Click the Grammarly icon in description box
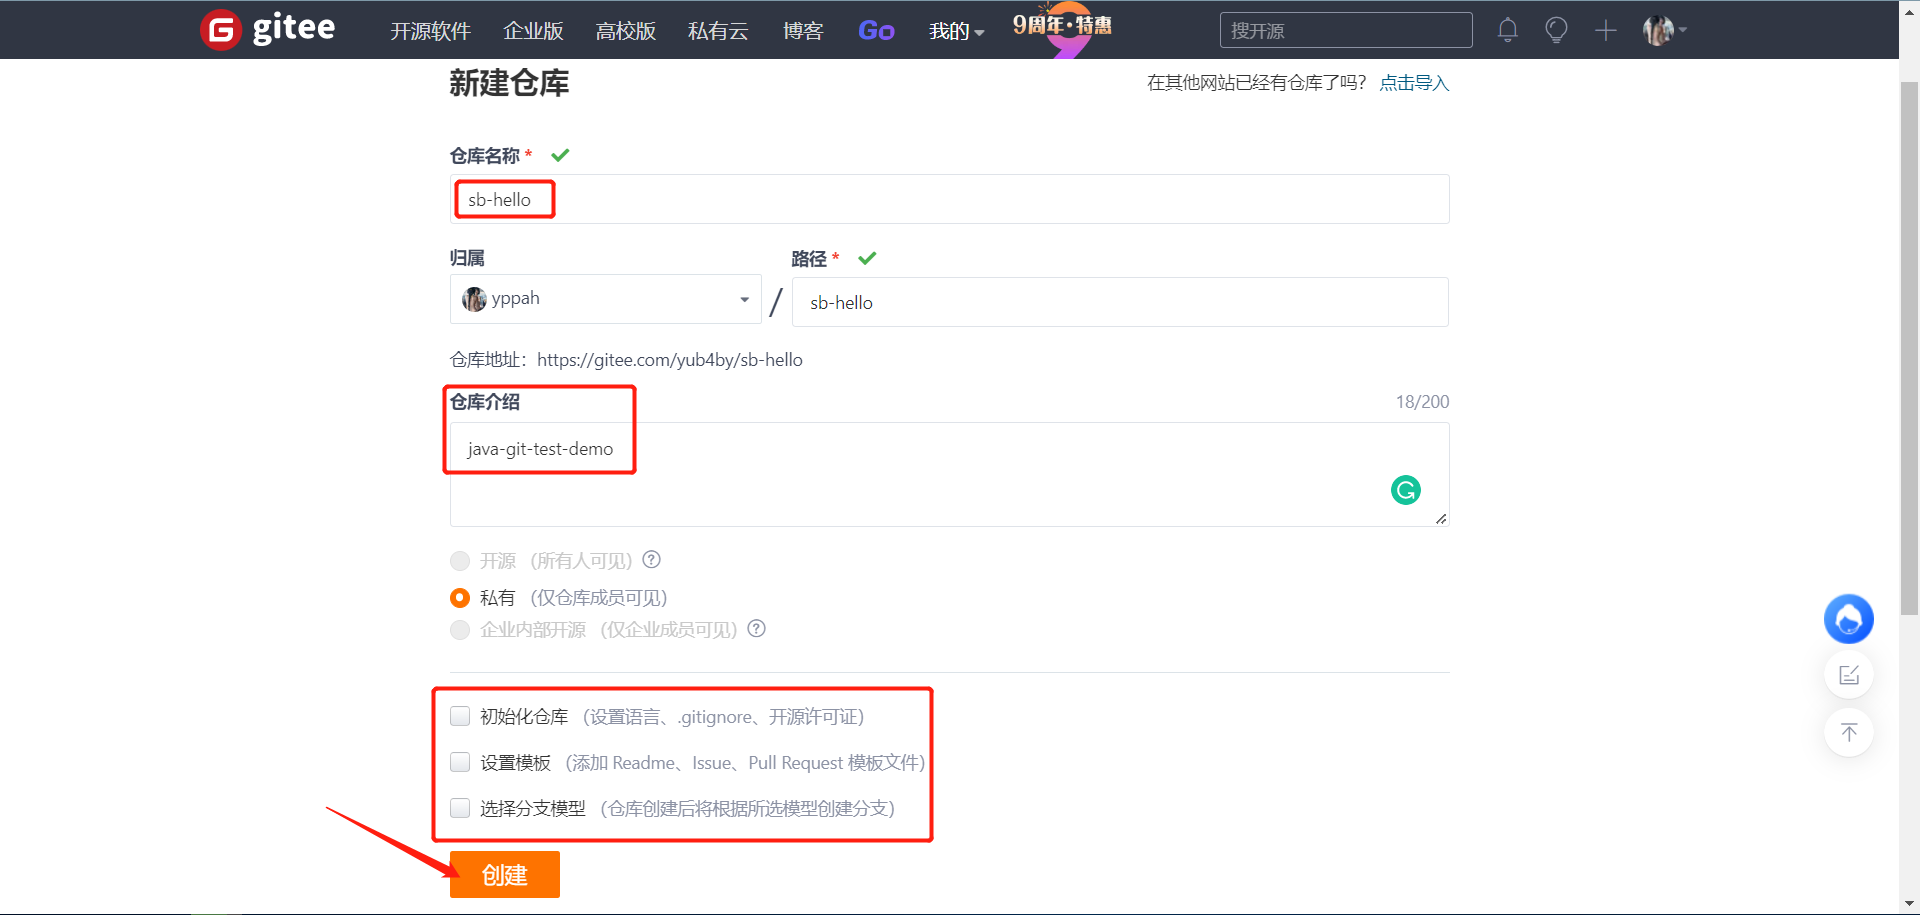Viewport: 1920px width, 915px height. pyautogui.click(x=1405, y=490)
